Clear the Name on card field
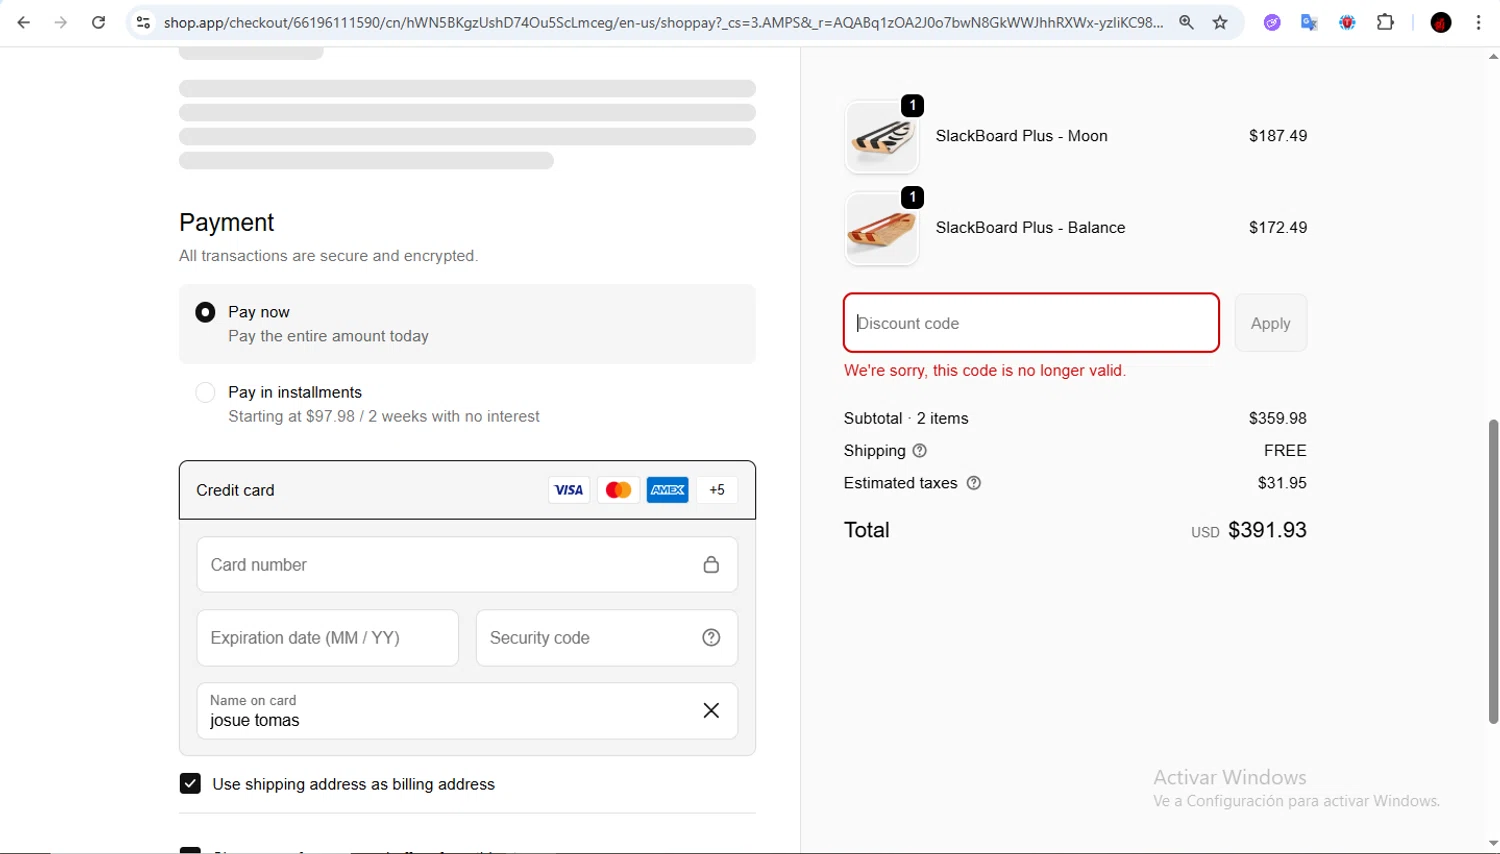The height and width of the screenshot is (854, 1500). coord(711,710)
